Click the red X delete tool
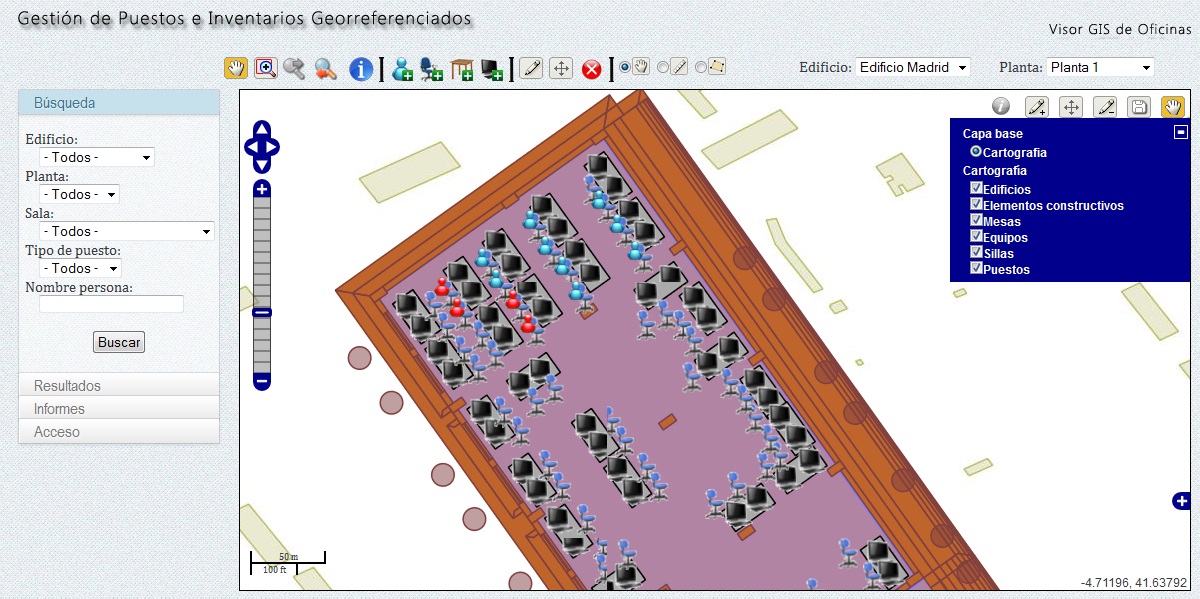 point(592,69)
